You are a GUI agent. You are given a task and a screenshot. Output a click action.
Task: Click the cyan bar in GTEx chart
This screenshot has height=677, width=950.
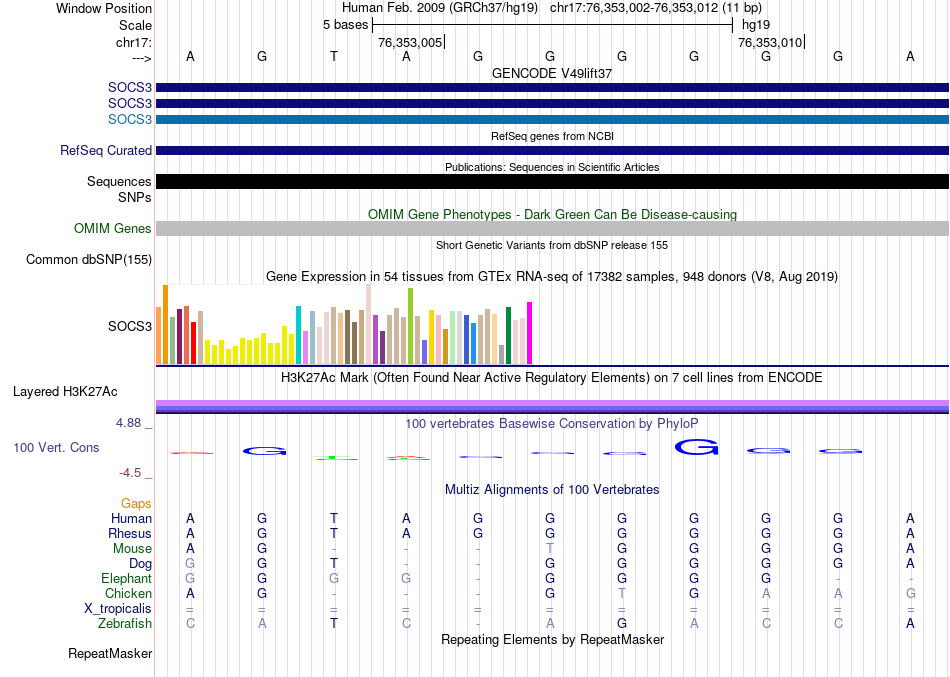pyautogui.click(x=298, y=335)
